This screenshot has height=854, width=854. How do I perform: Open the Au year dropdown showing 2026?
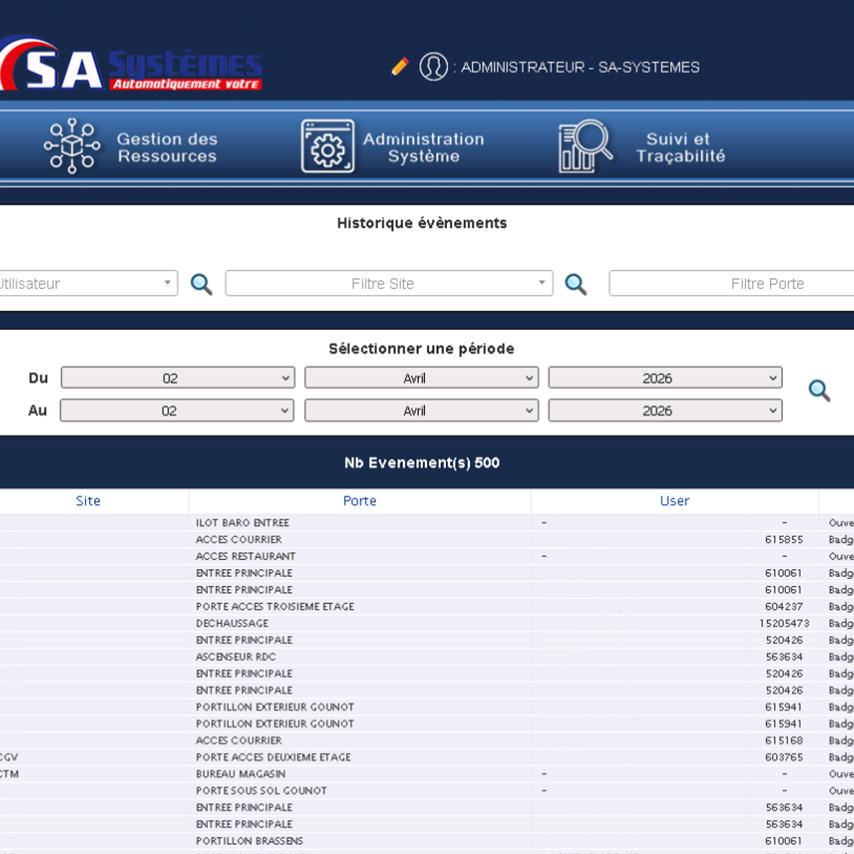pos(665,411)
